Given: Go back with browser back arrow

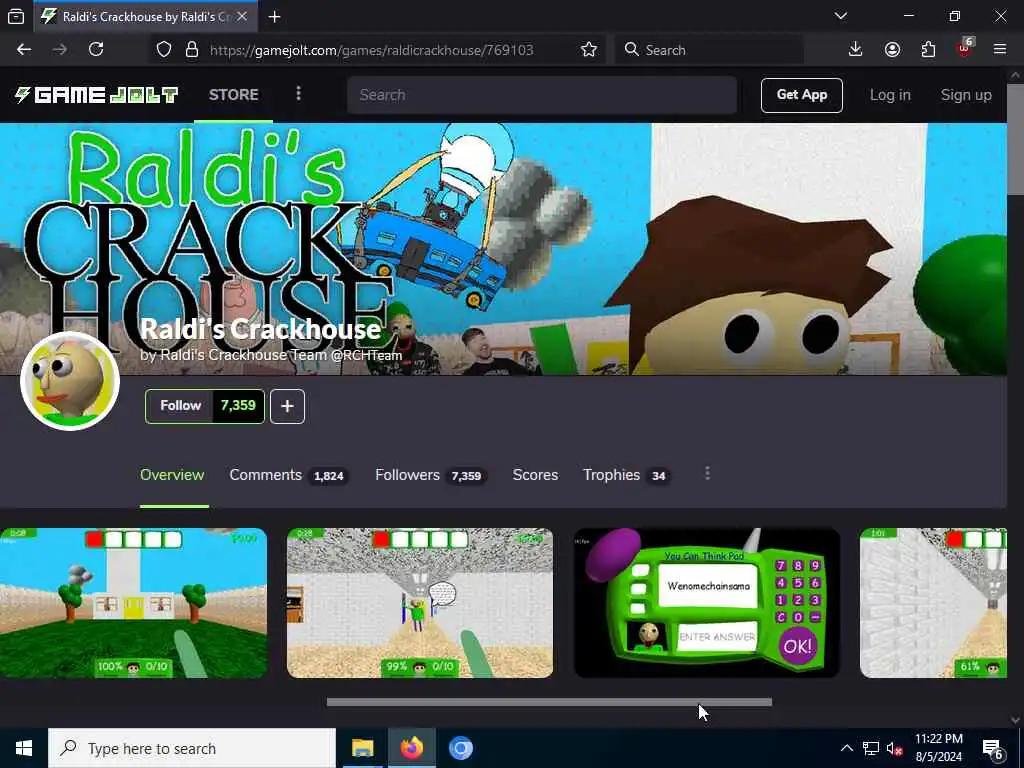Looking at the screenshot, I should [x=24, y=50].
